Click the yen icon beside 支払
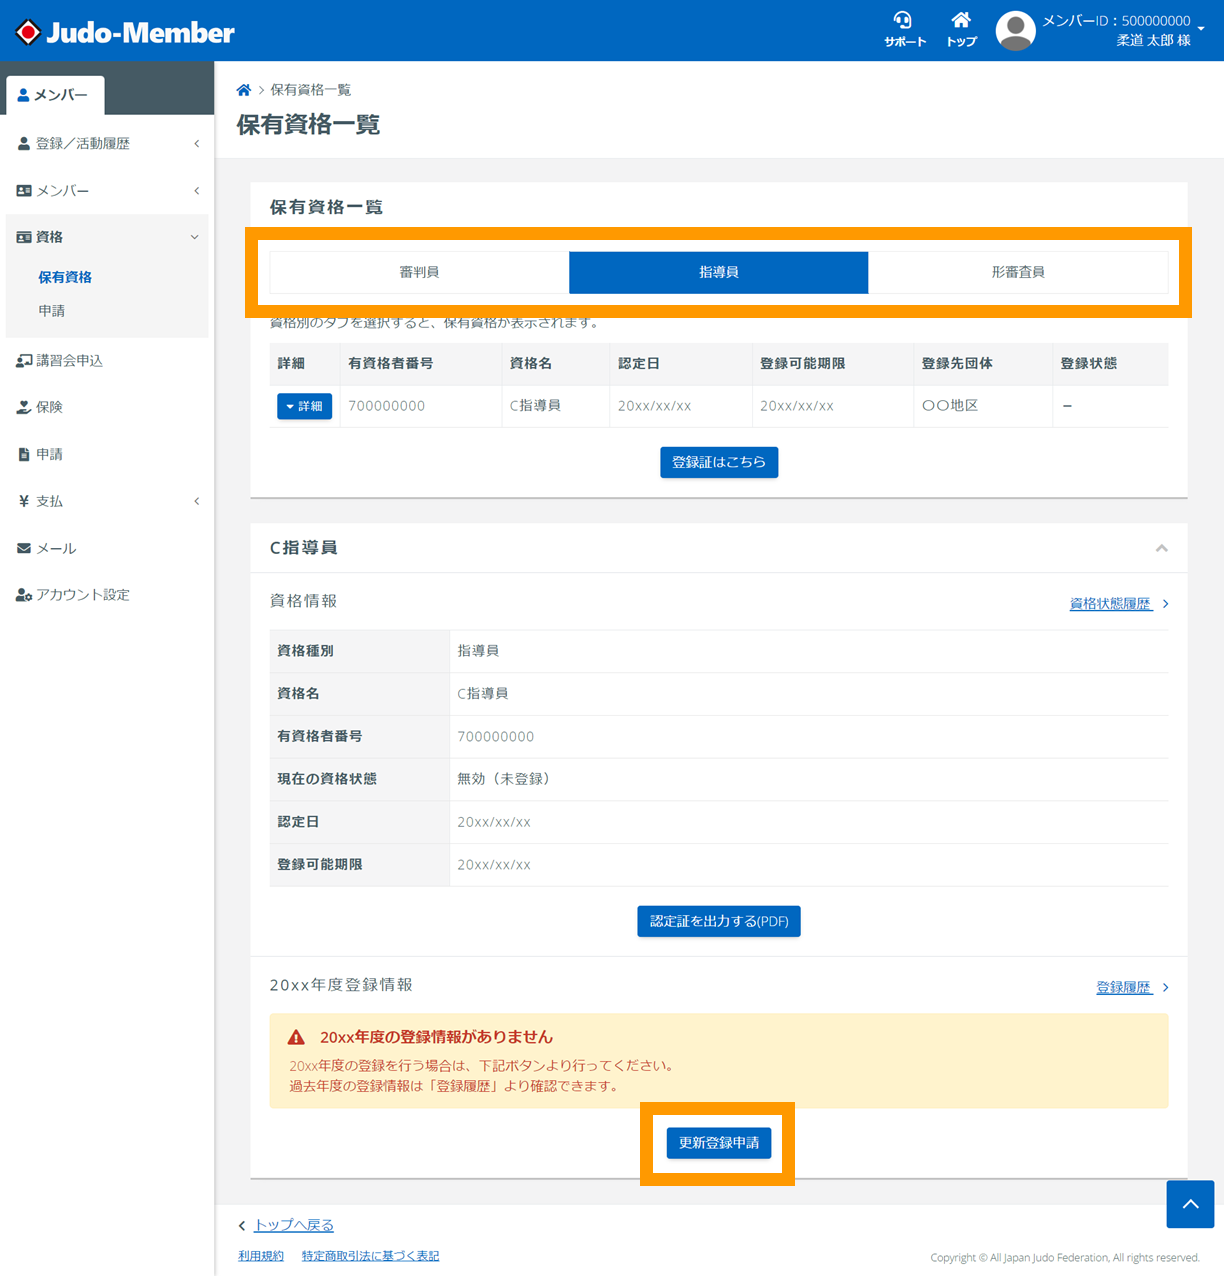The width and height of the screenshot is (1224, 1276). (x=24, y=501)
